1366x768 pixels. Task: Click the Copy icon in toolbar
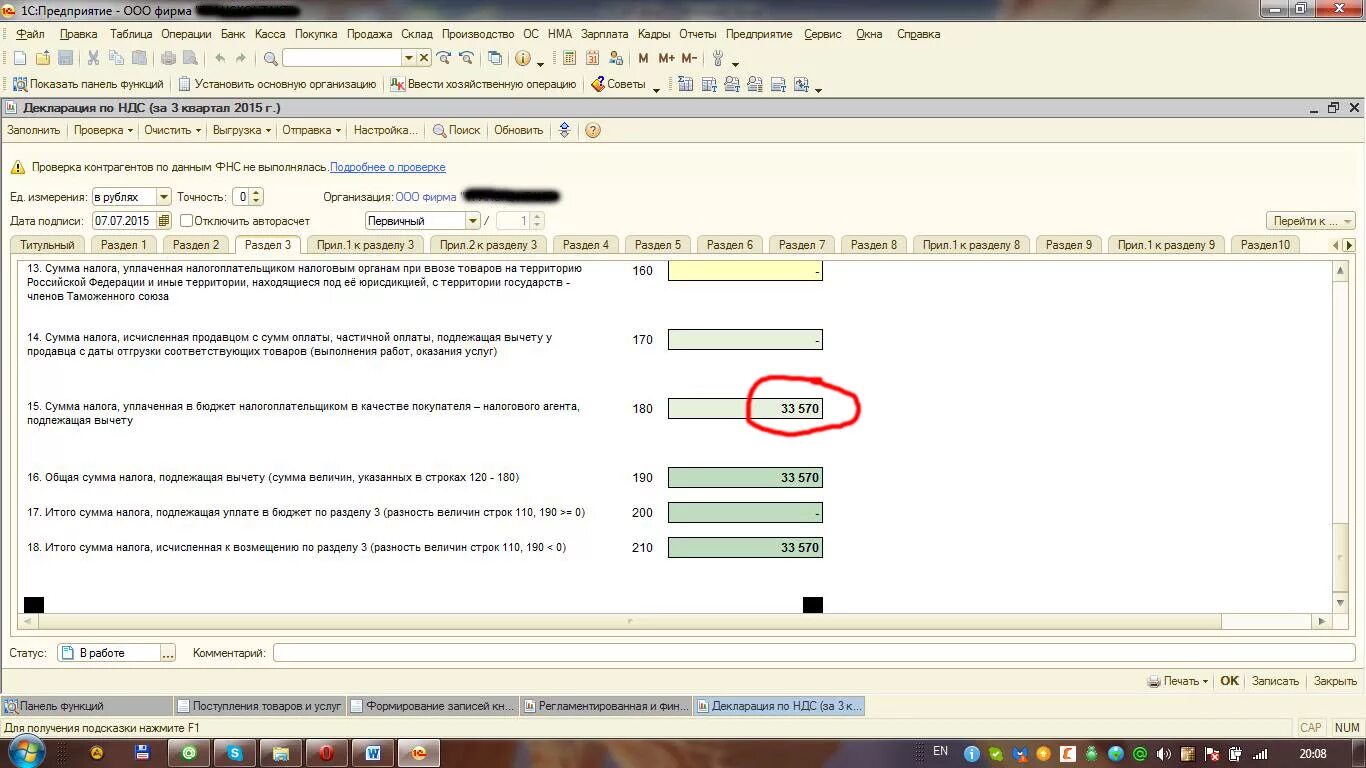[116, 59]
